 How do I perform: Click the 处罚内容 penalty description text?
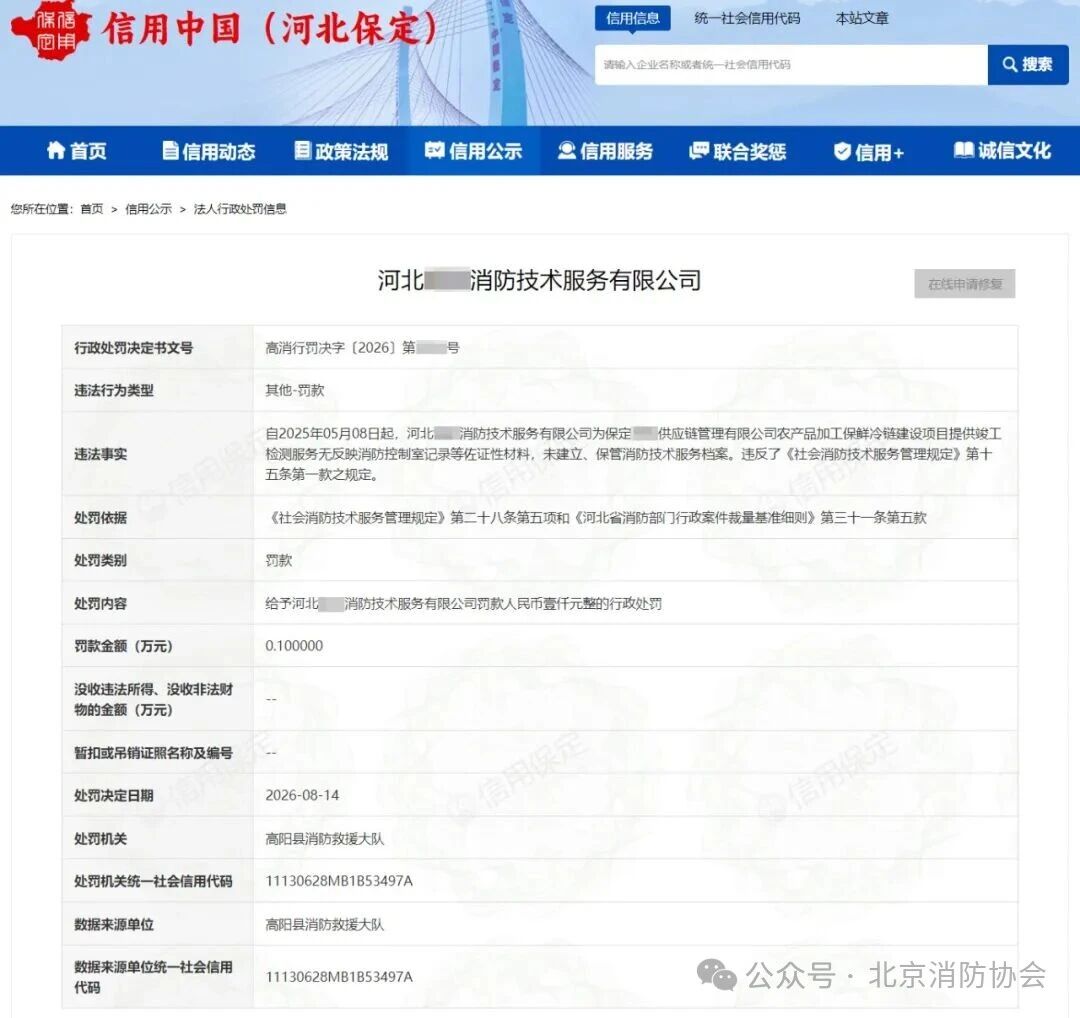click(464, 603)
